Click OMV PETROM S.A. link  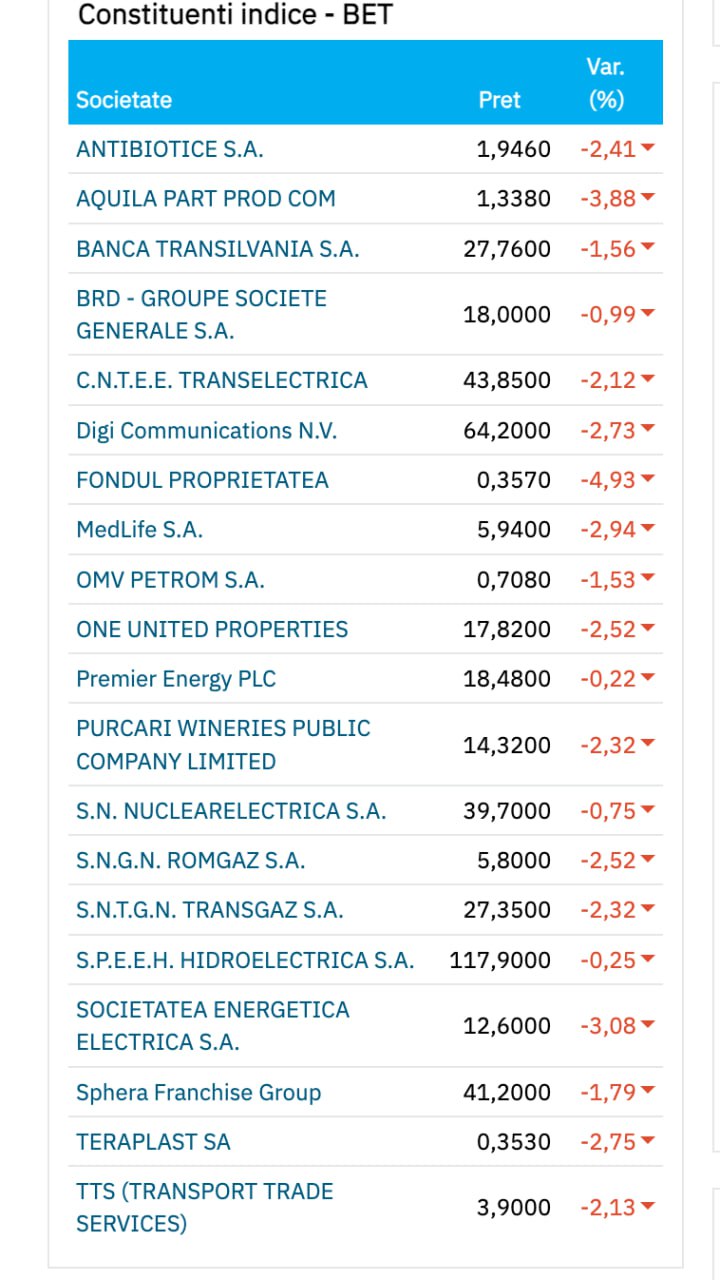(x=170, y=580)
